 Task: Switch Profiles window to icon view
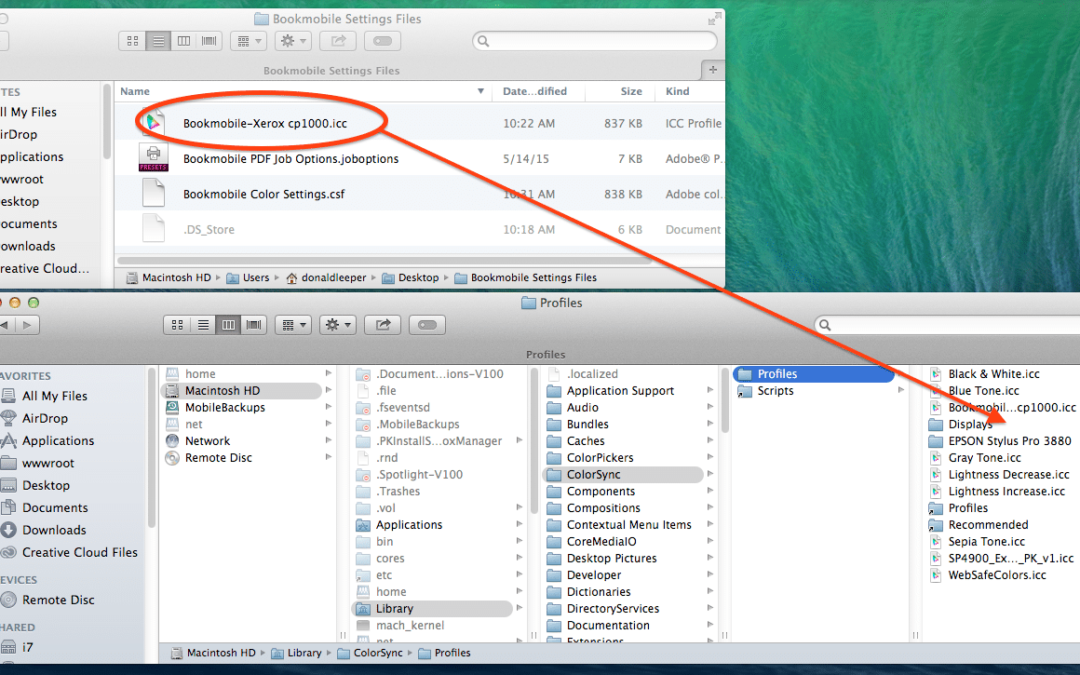coord(177,325)
